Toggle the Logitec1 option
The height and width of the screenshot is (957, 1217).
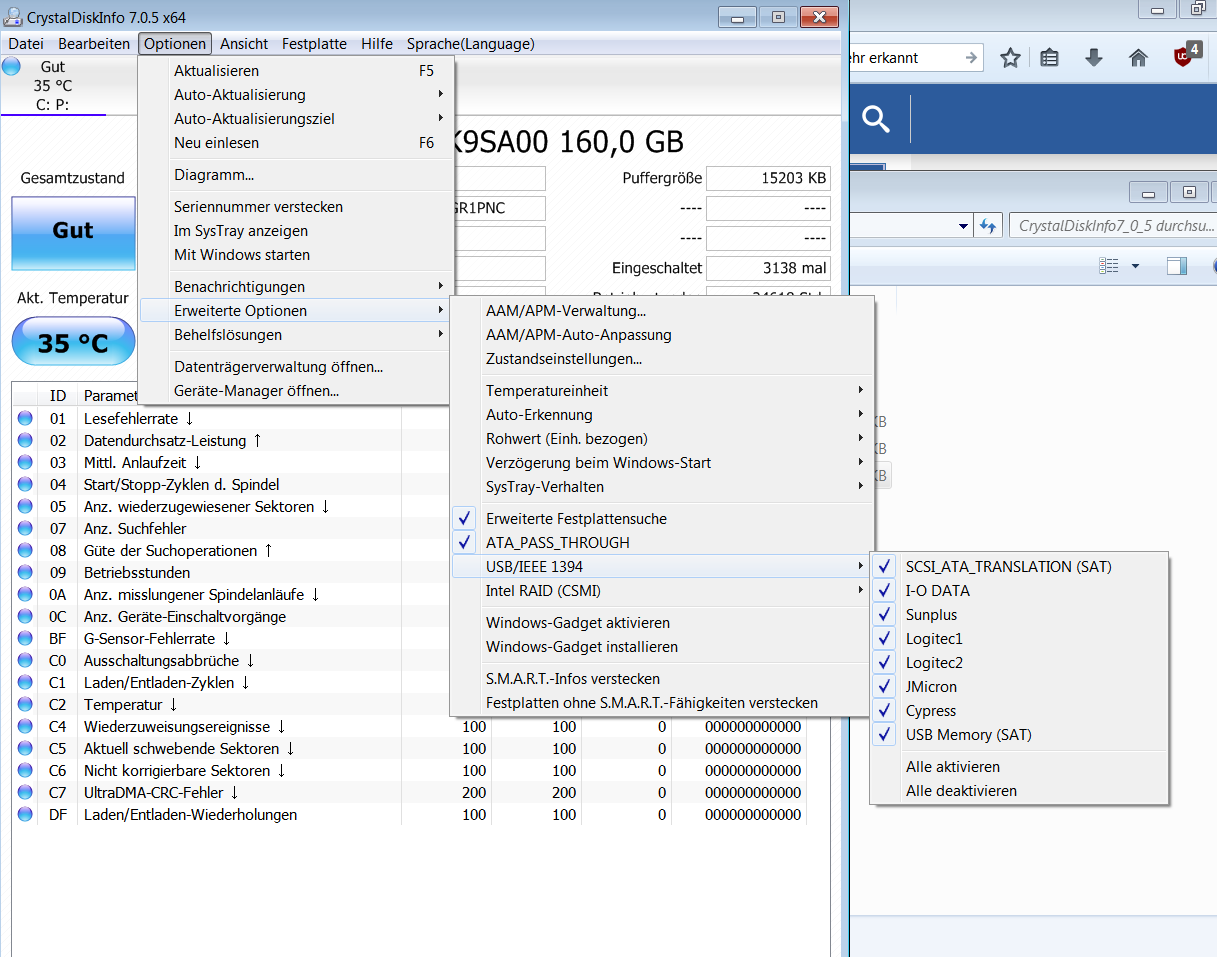[1019, 638]
